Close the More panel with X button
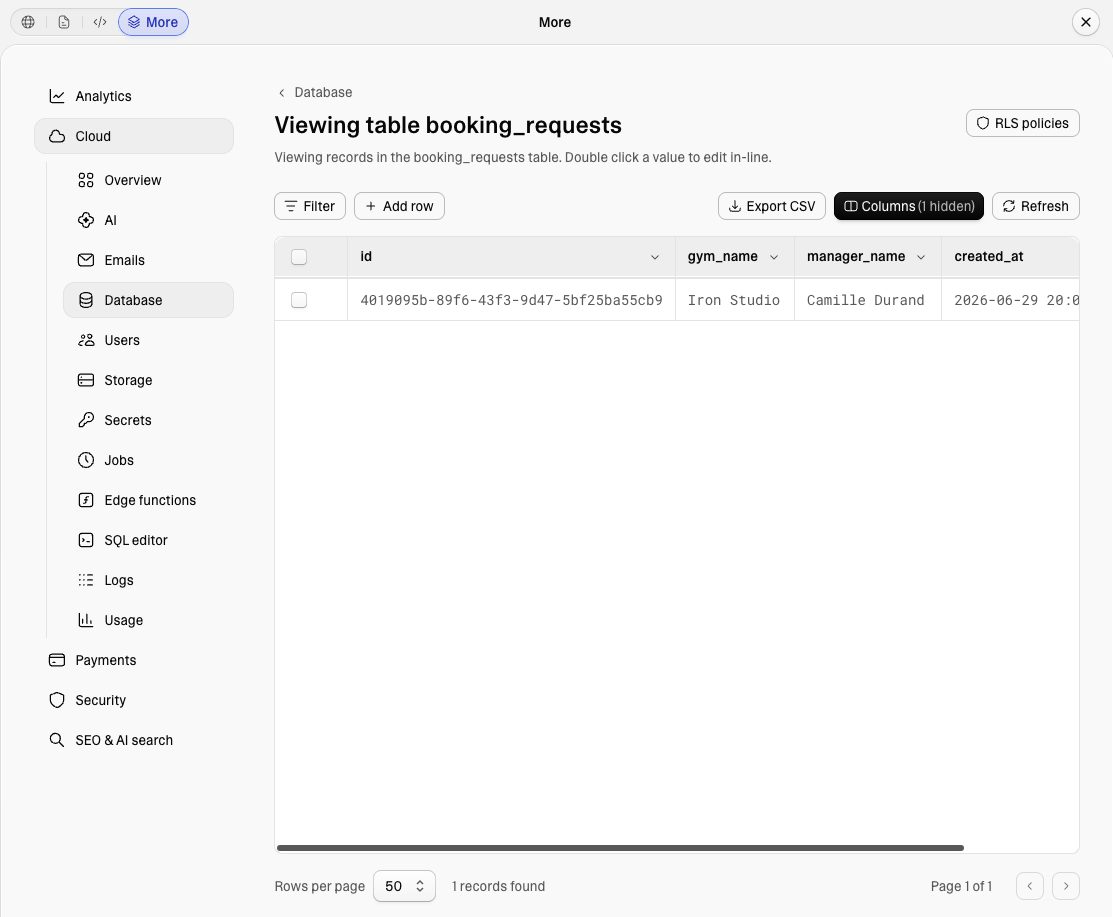1113x917 pixels. click(1085, 22)
